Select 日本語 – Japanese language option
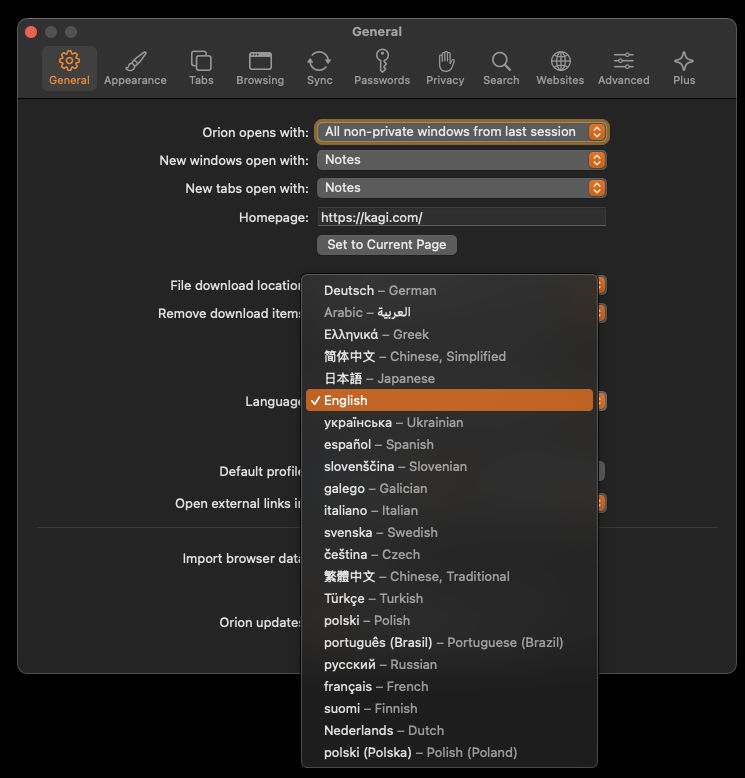The height and width of the screenshot is (778, 745). [379, 378]
